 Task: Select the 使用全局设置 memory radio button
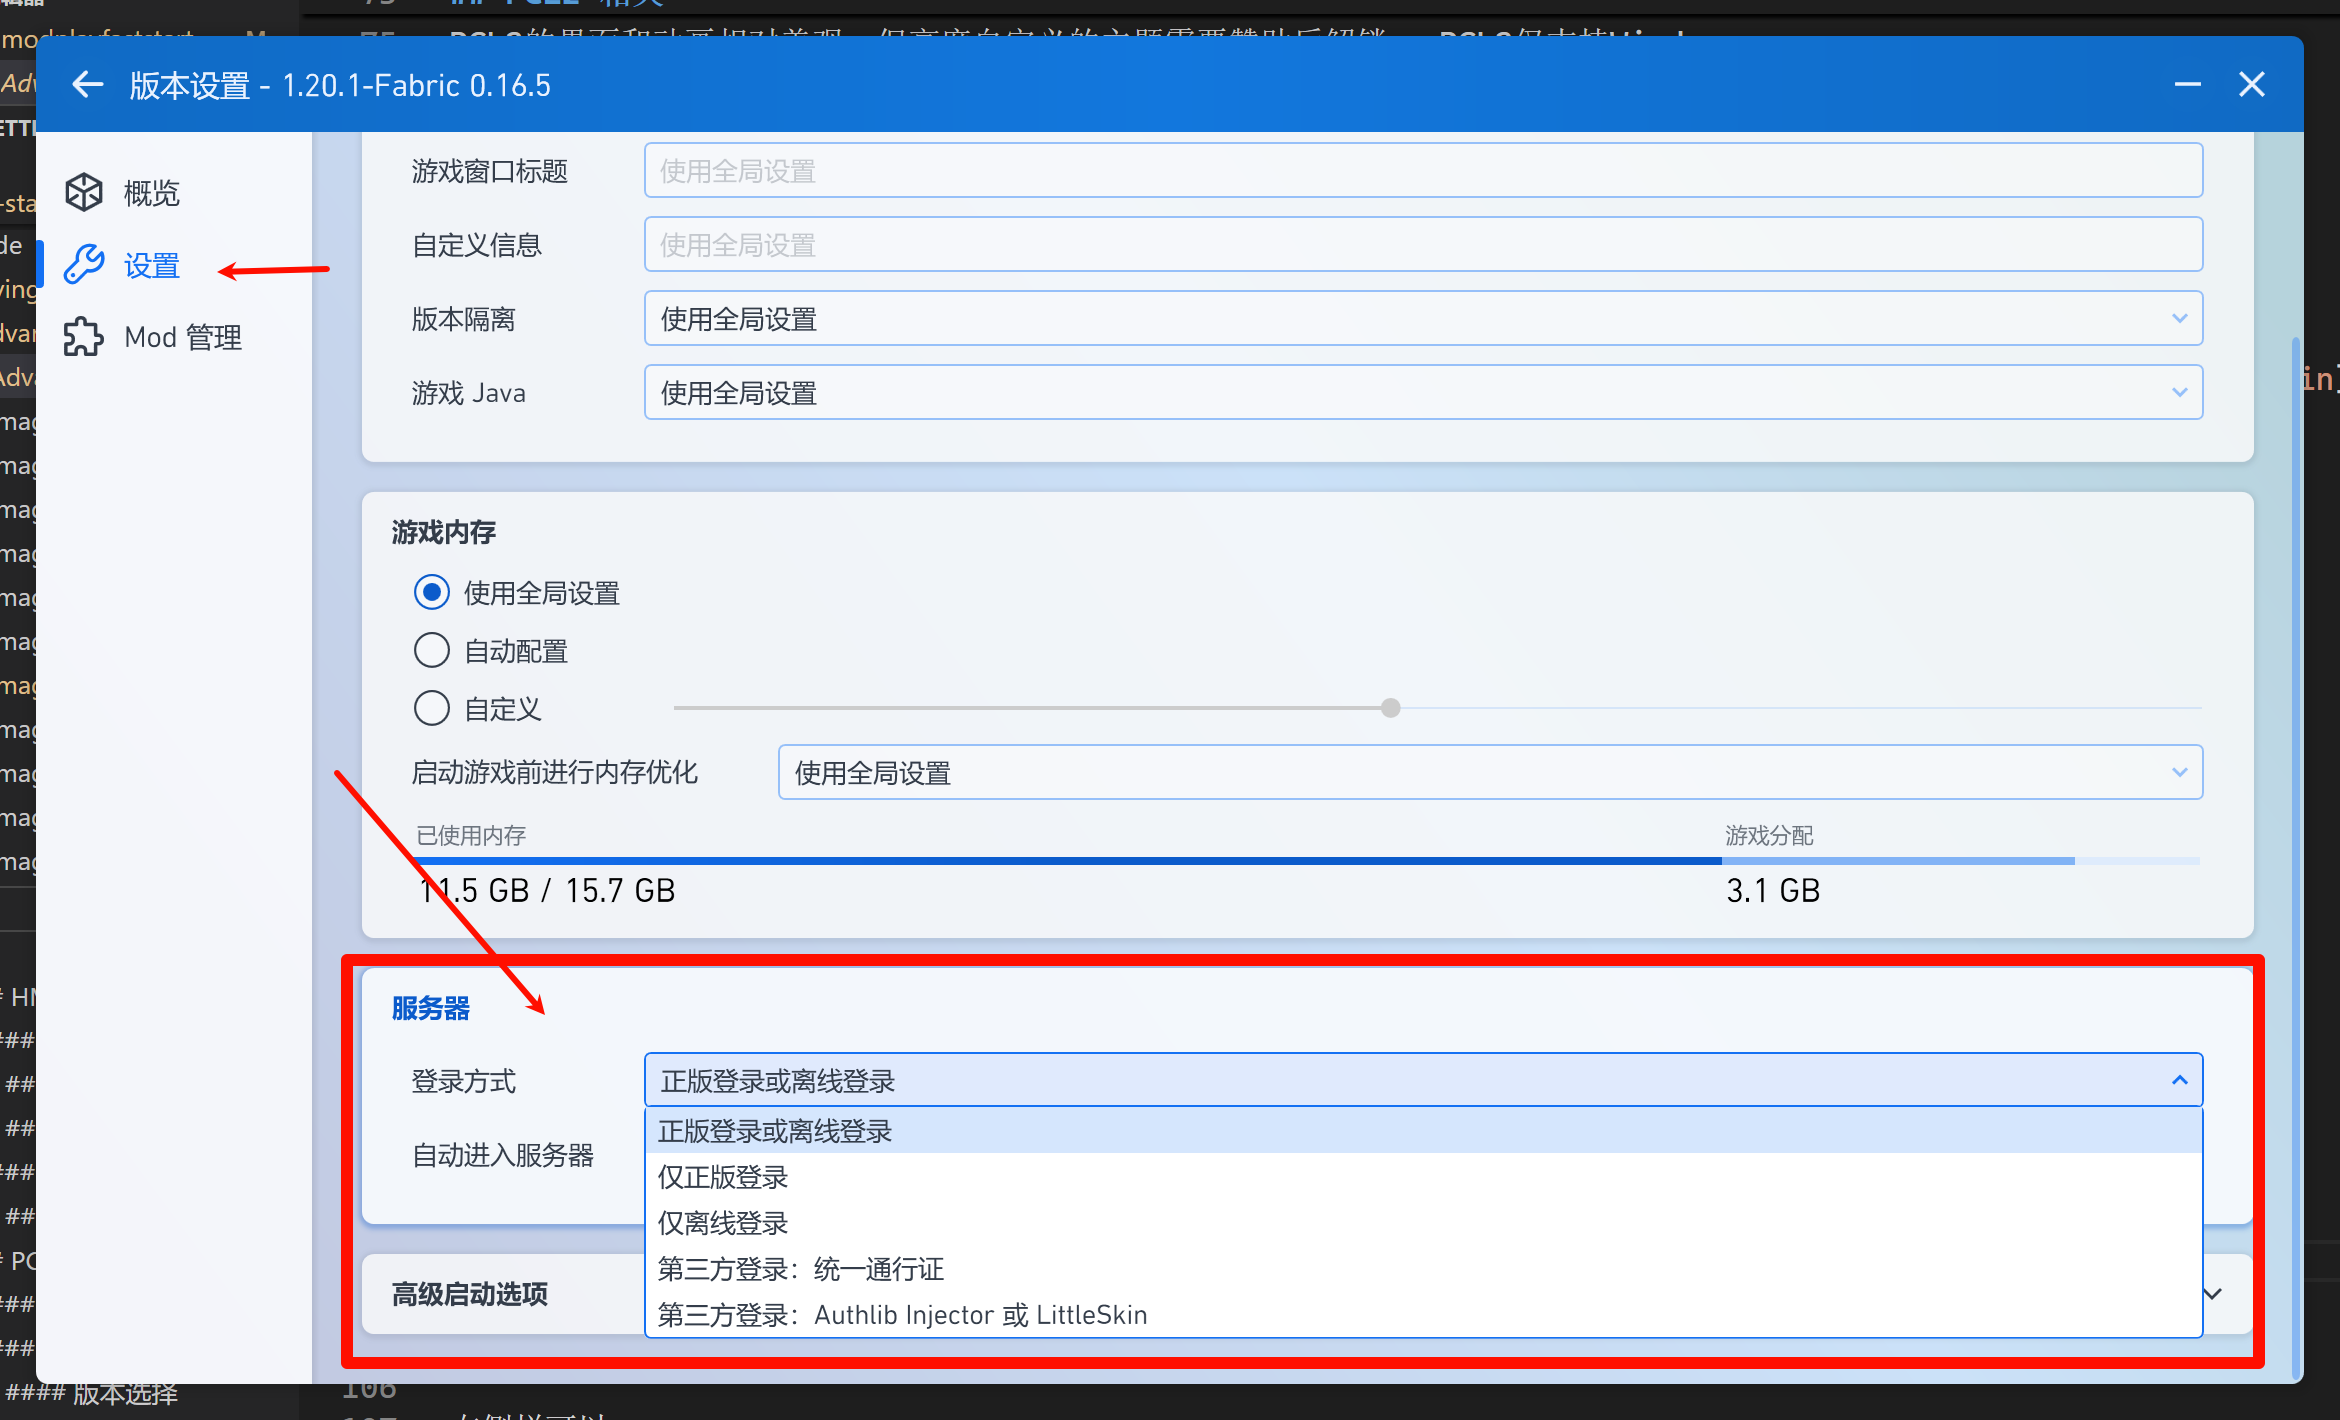pos(432,592)
